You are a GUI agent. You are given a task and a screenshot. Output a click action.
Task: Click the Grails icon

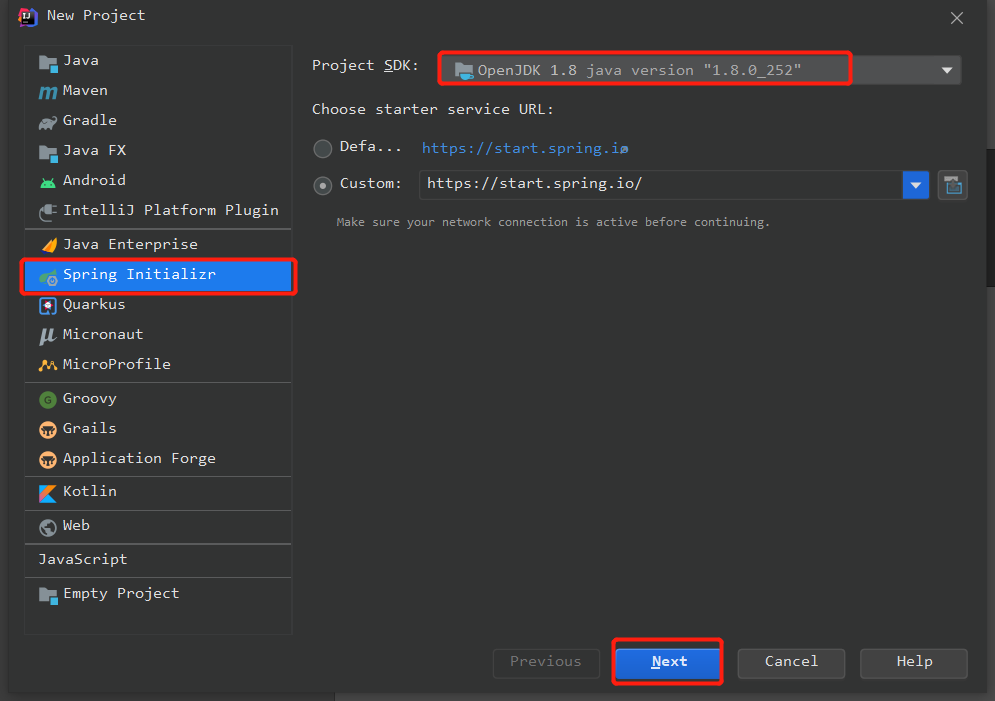48,429
